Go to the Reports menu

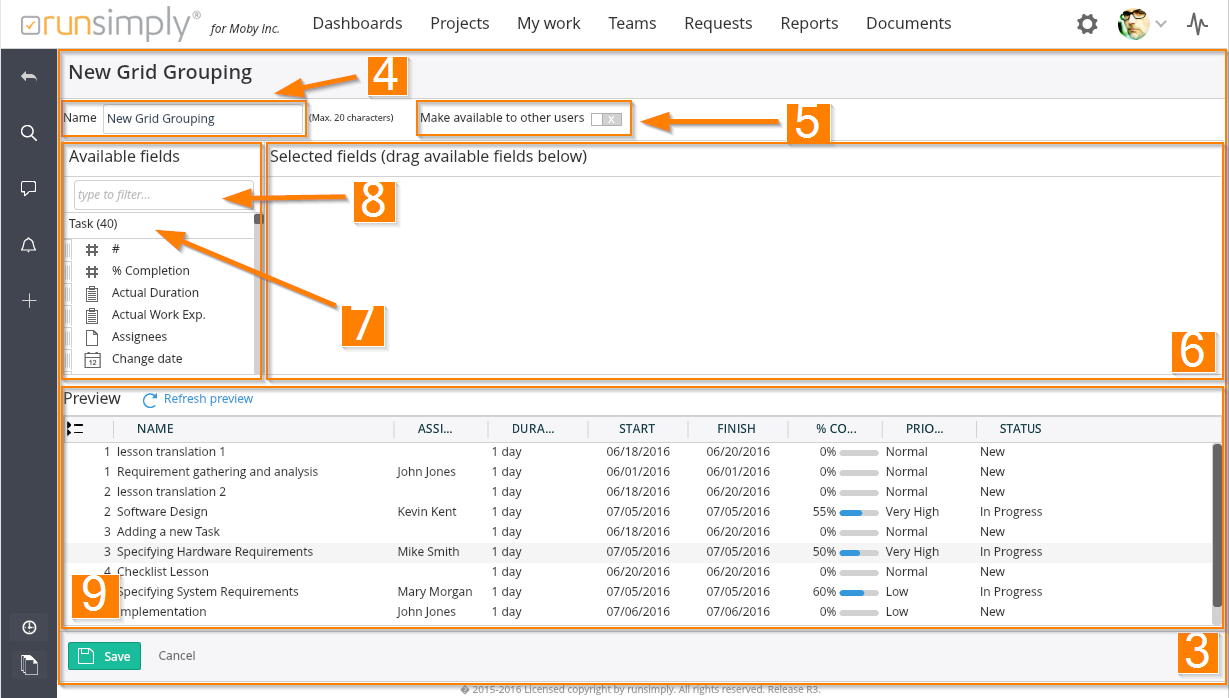809,23
